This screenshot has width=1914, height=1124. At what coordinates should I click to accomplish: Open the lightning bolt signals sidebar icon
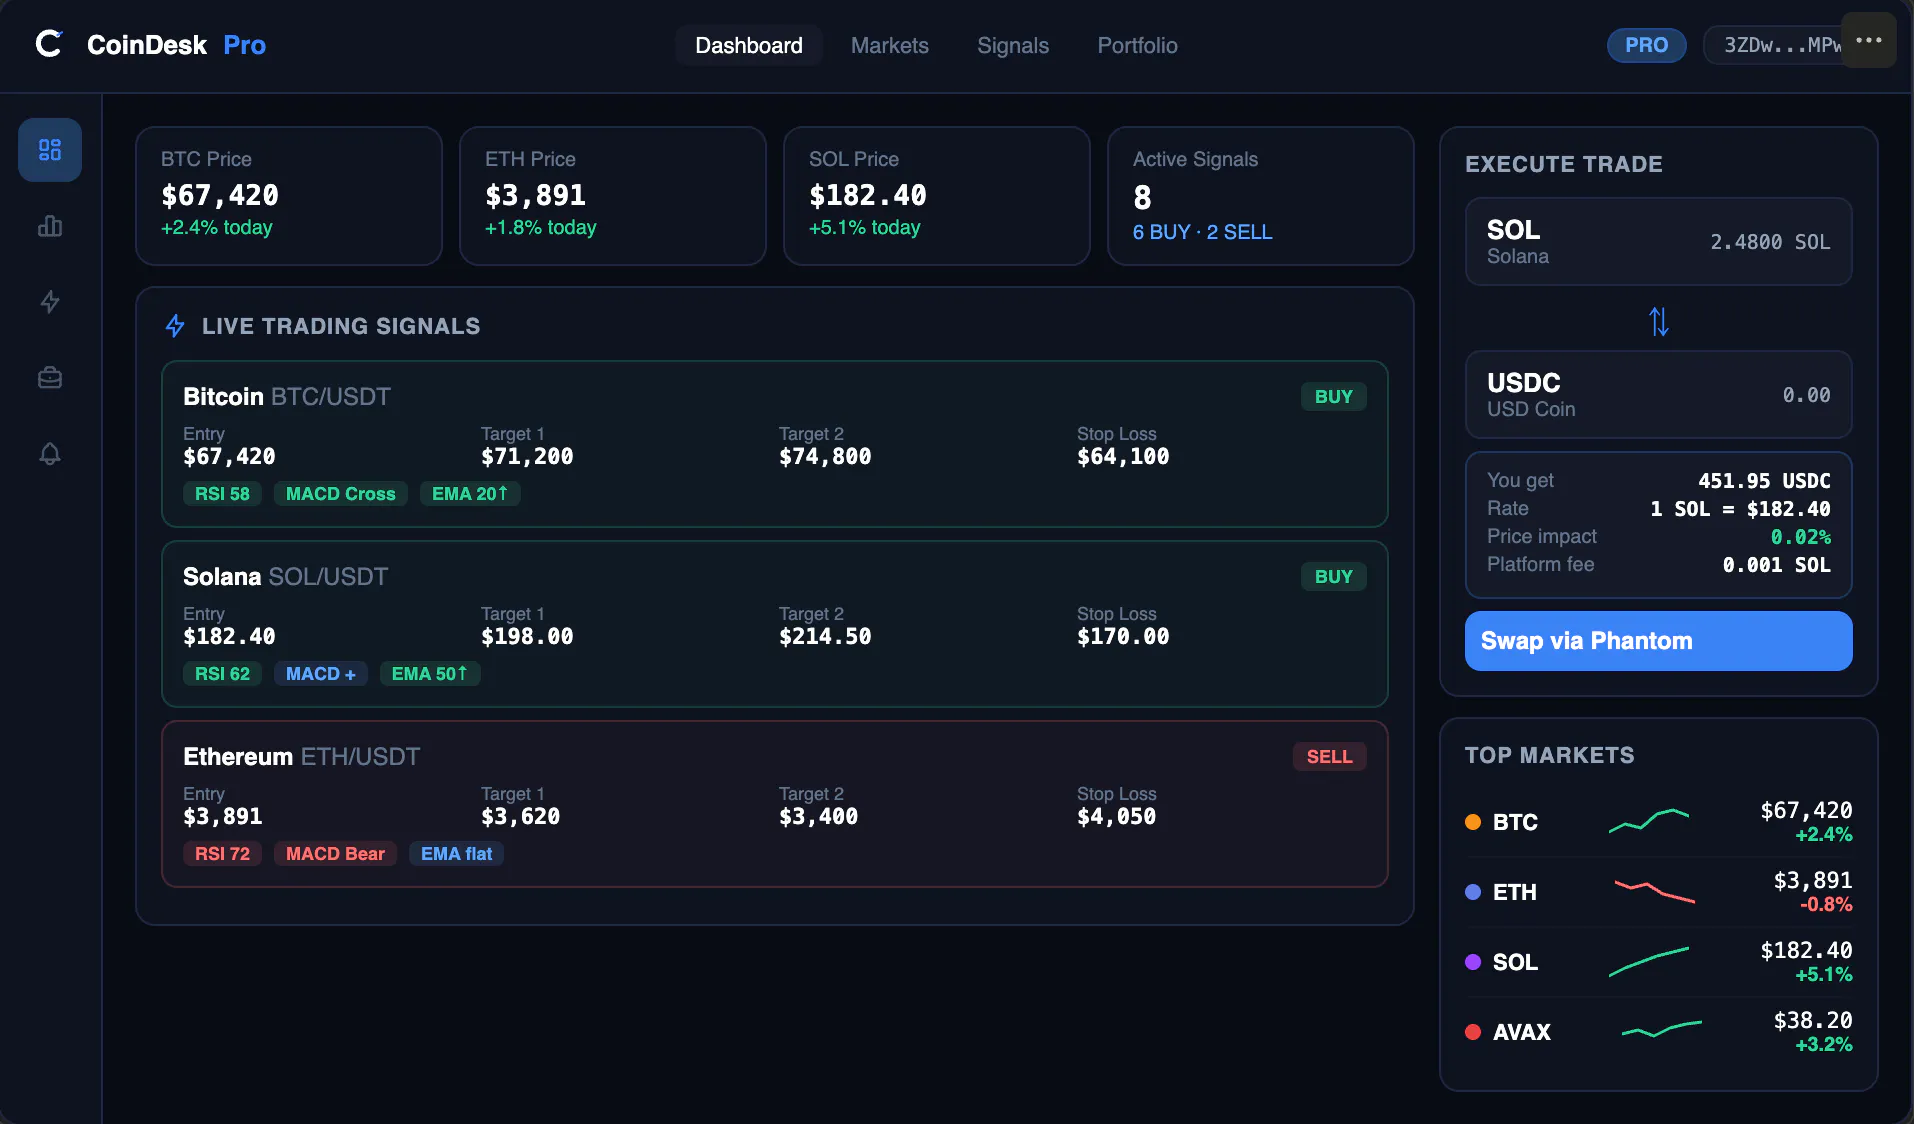click(50, 302)
